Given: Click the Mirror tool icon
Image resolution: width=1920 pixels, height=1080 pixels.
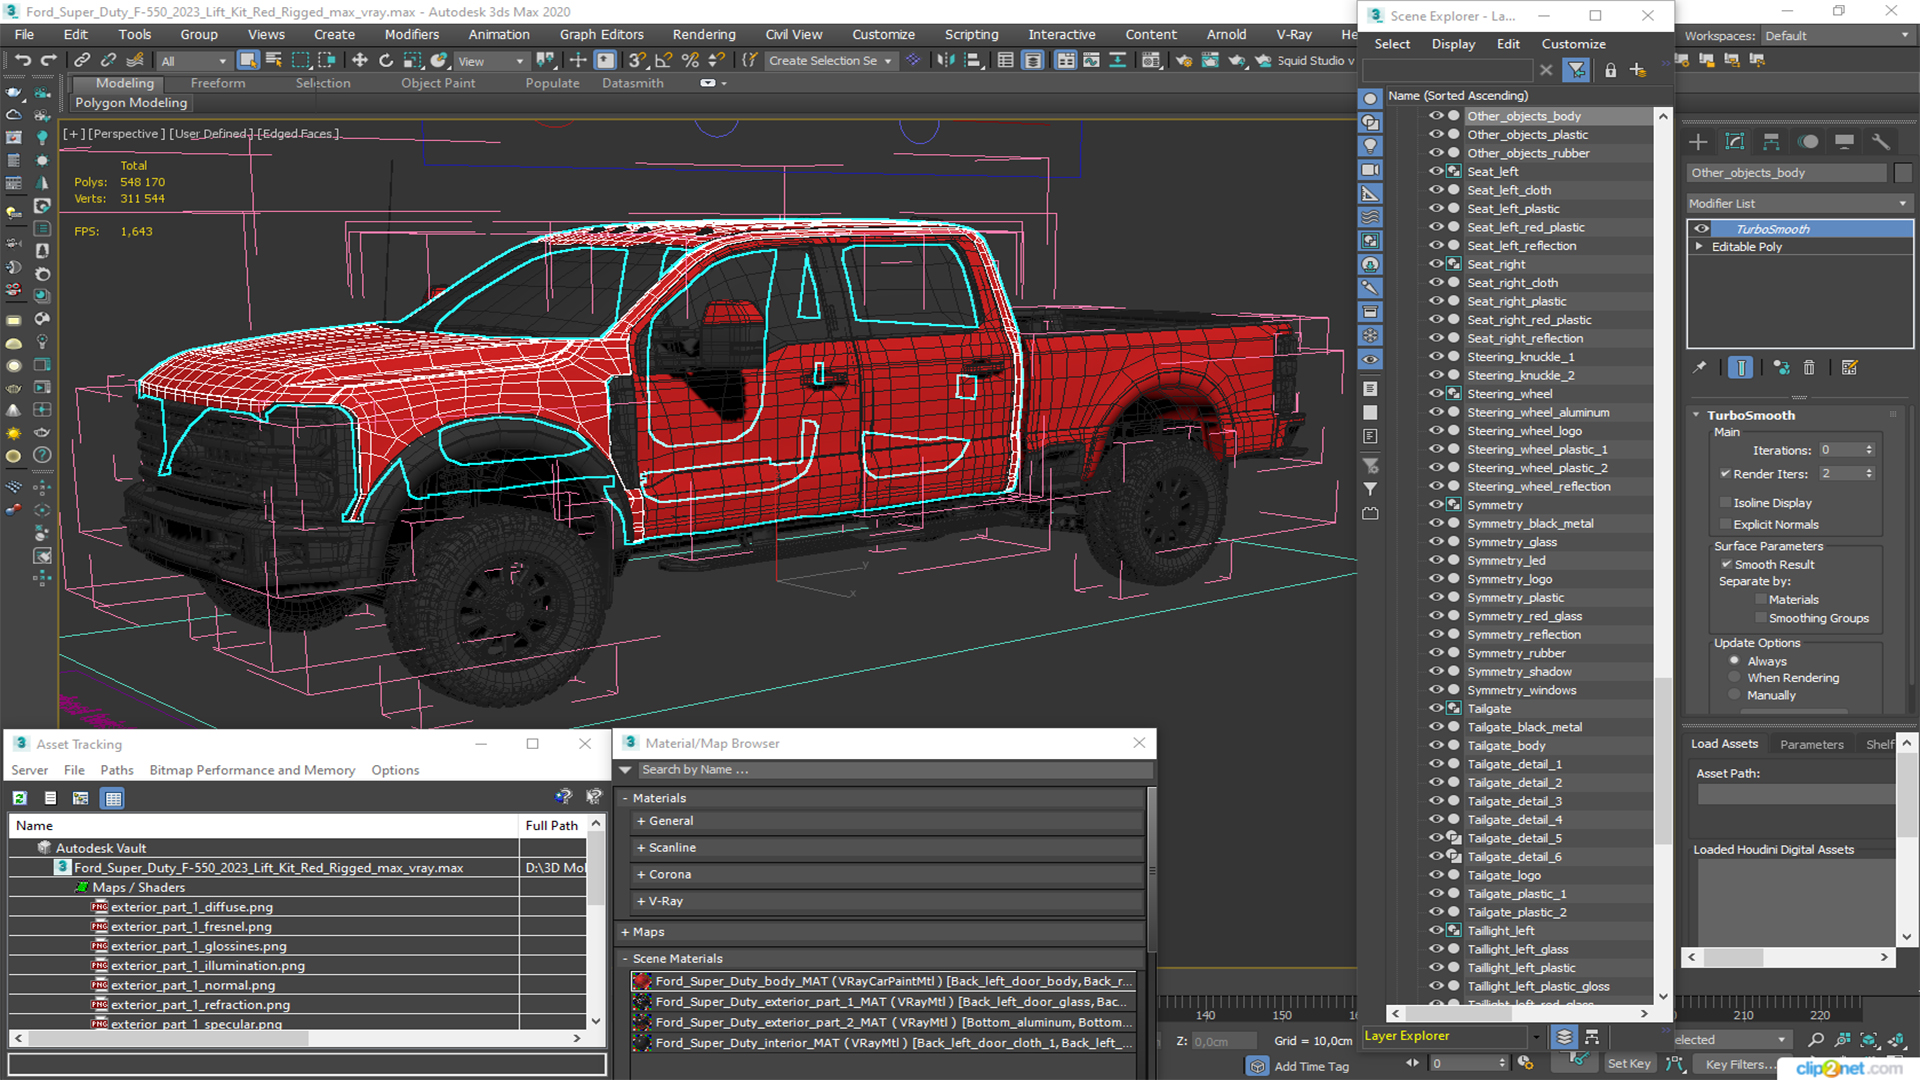Looking at the screenshot, I should click(945, 61).
